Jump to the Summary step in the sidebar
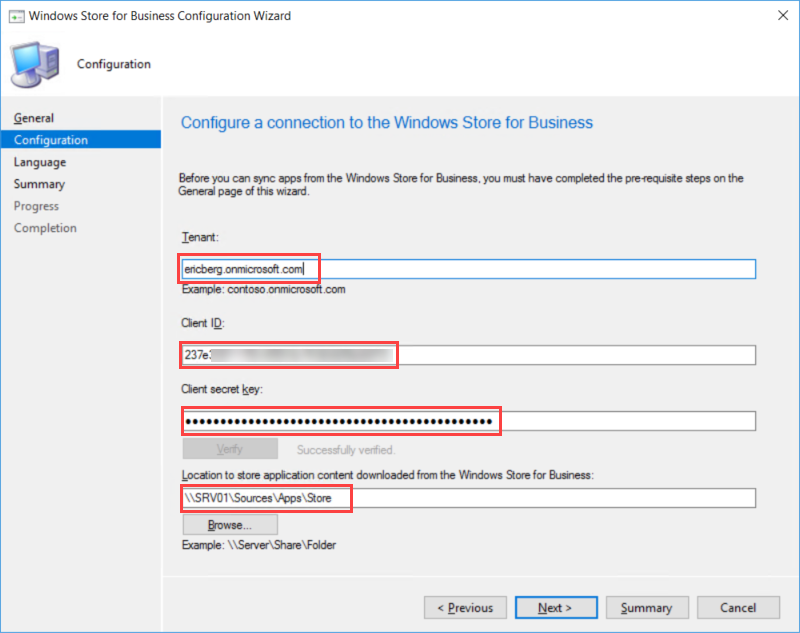Image resolution: width=800 pixels, height=633 pixels. pyautogui.click(x=39, y=184)
